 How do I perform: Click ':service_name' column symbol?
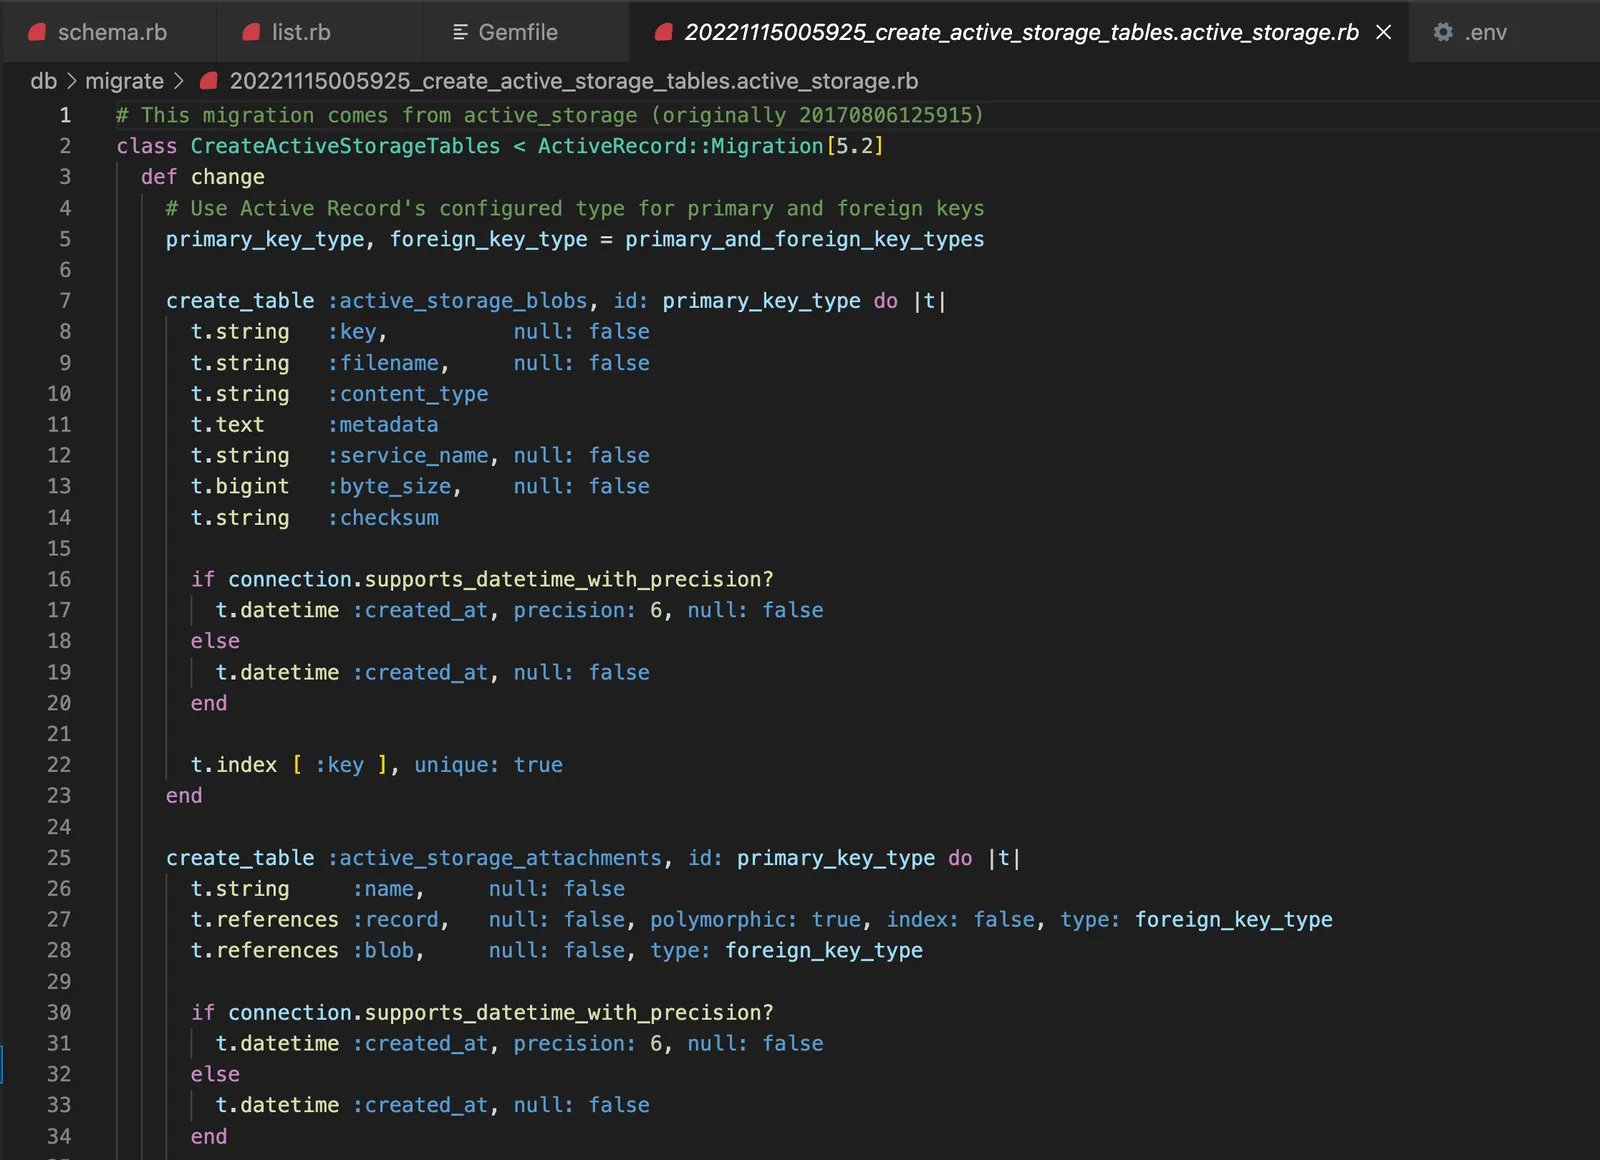click(408, 456)
